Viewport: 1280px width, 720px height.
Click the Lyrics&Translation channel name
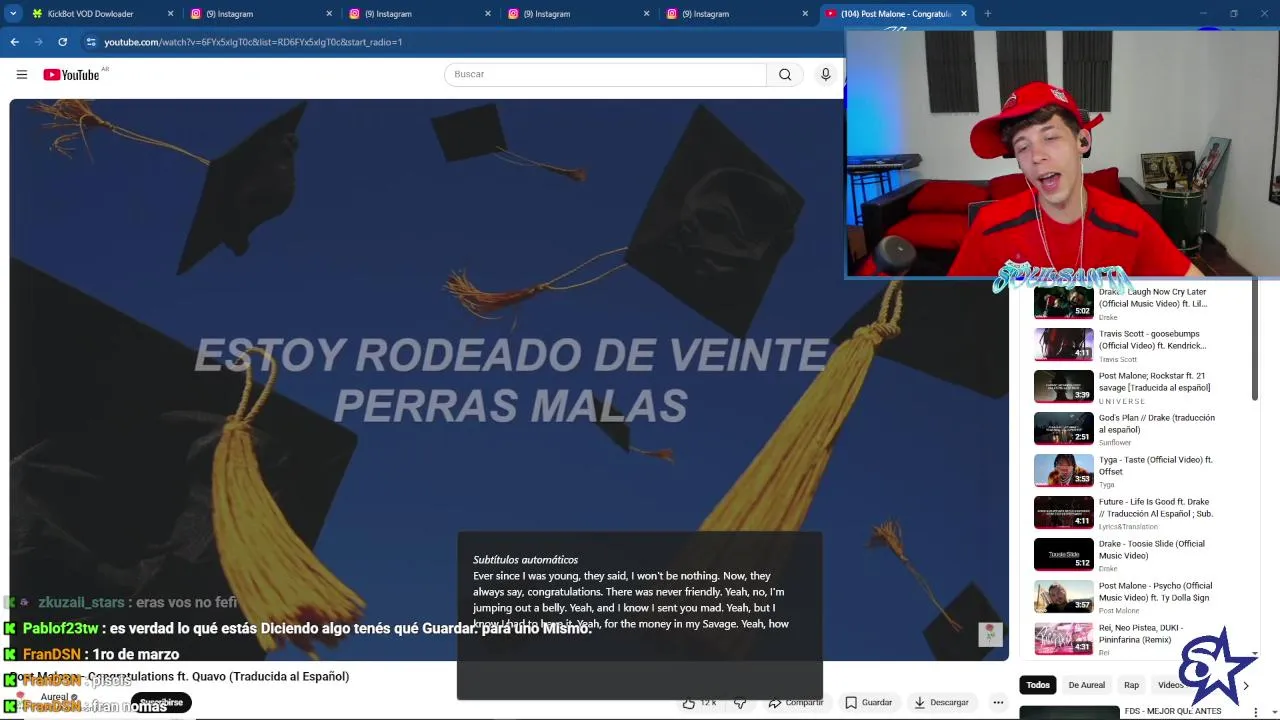(1129, 527)
